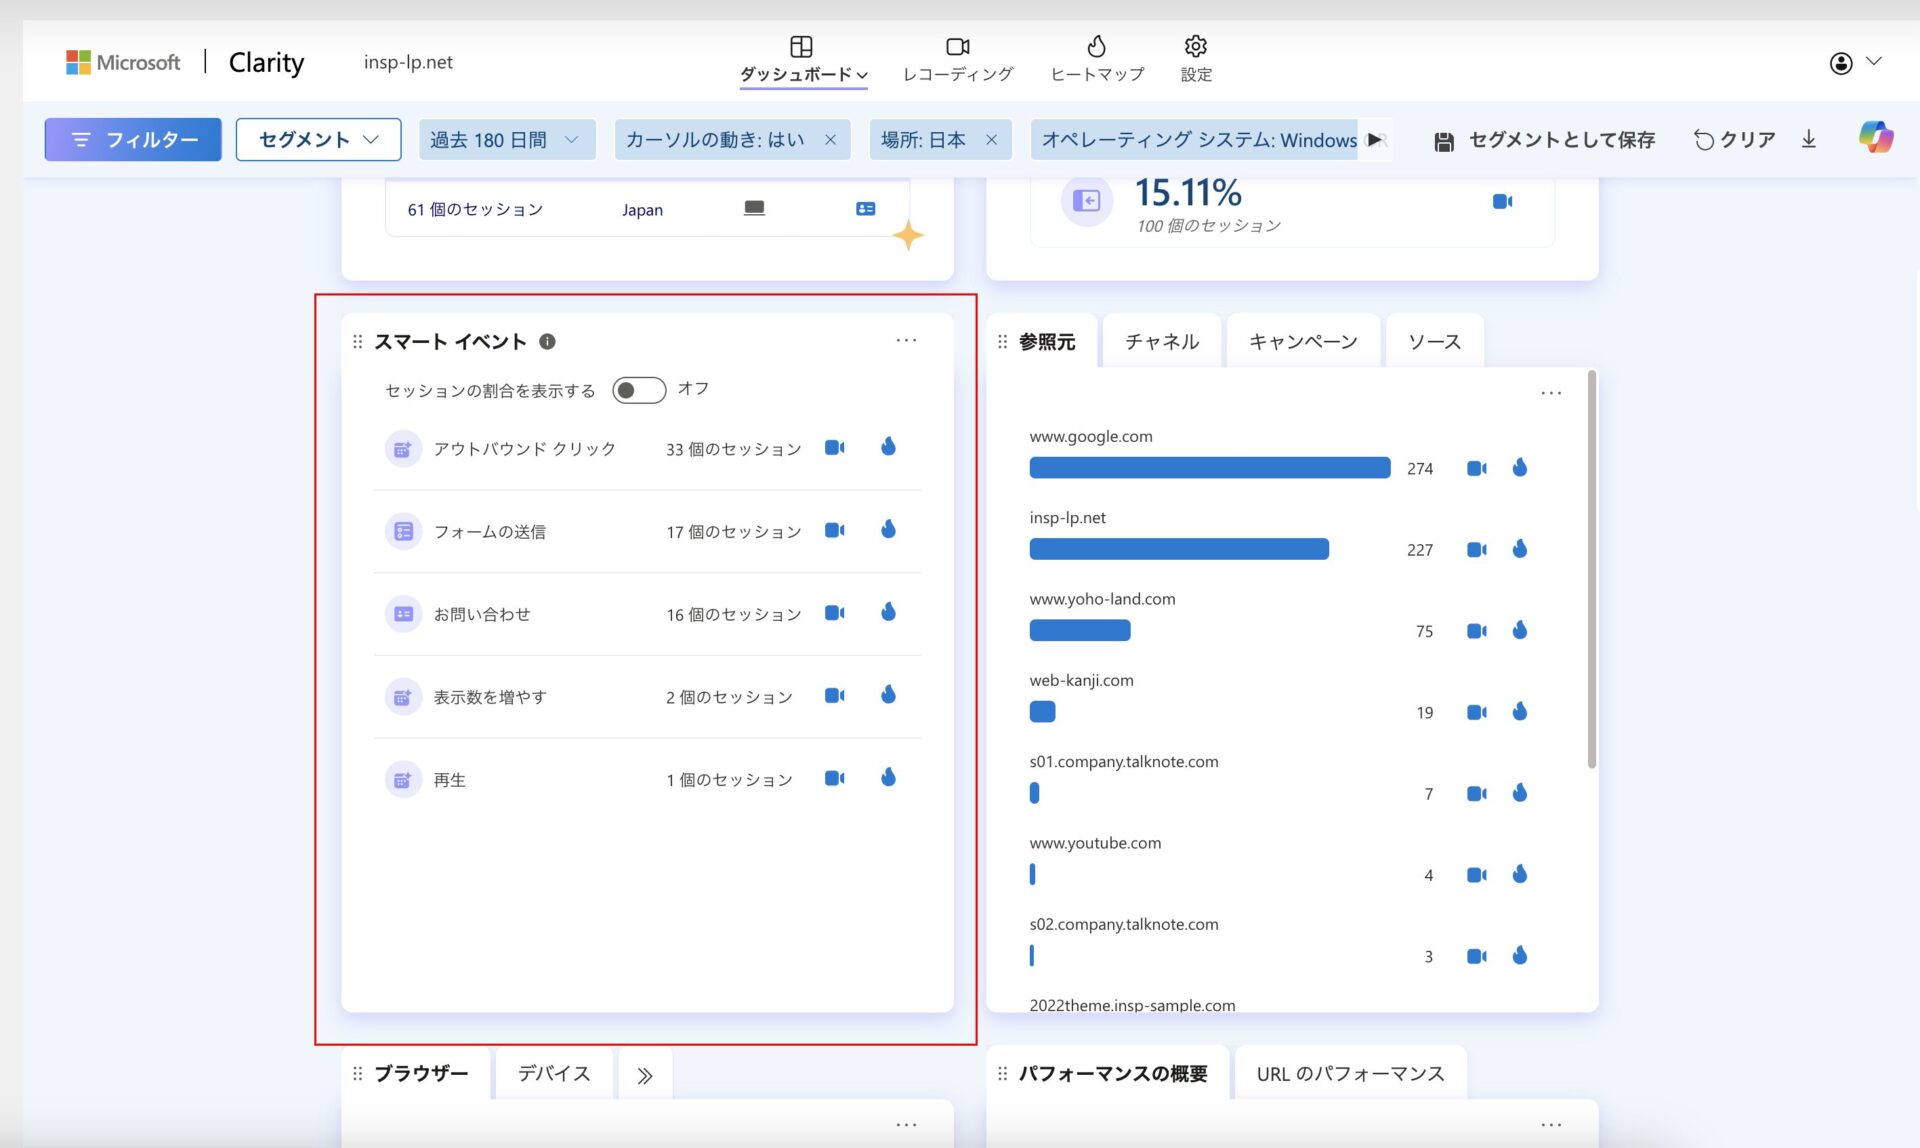Switch to the チャネル tab
Screen dimensions: 1920x1148
click(x=1161, y=342)
